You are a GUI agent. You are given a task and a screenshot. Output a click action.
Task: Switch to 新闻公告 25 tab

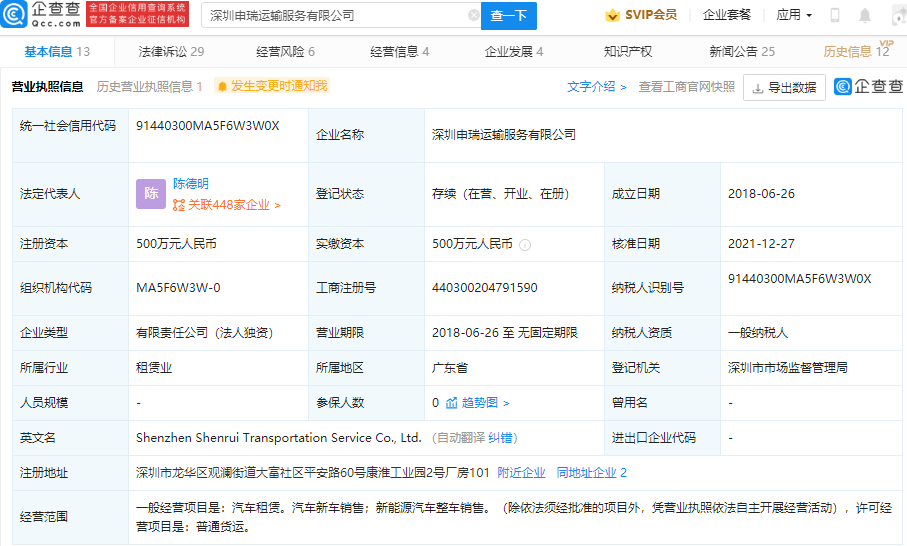click(x=742, y=51)
